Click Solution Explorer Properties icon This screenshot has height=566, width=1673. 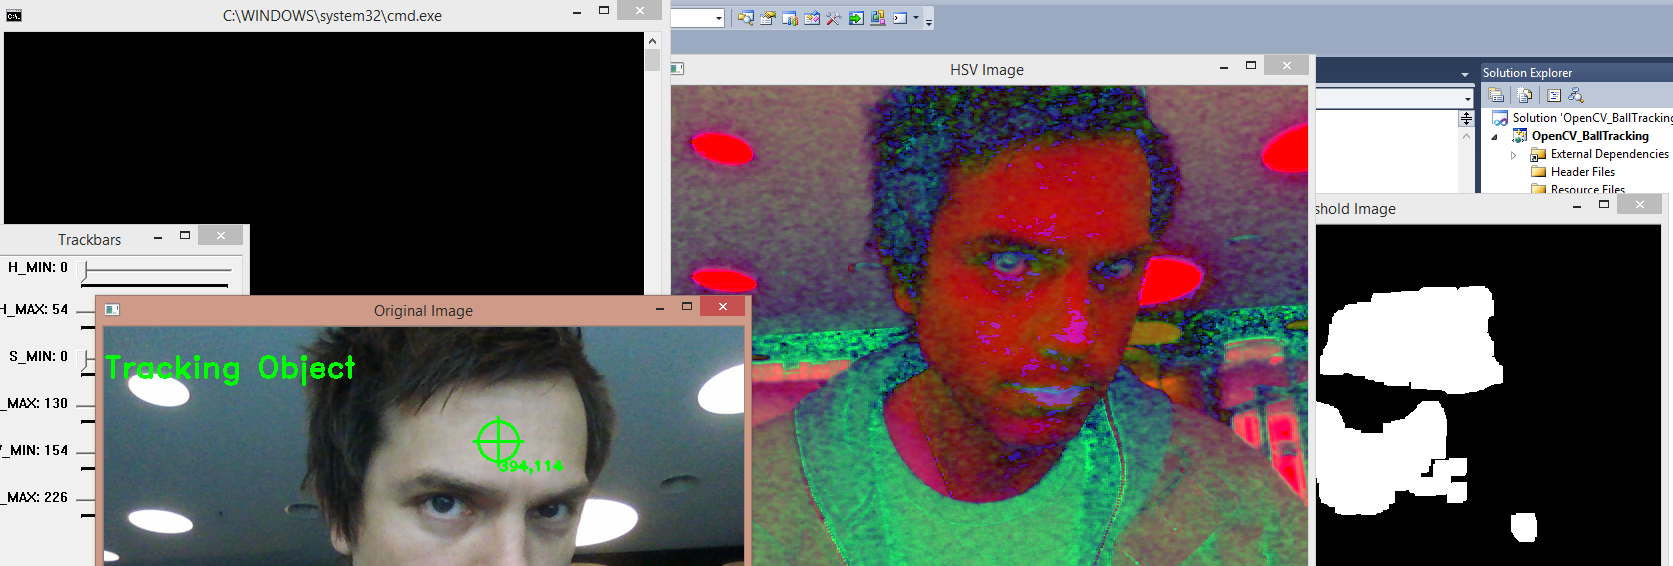click(x=1496, y=95)
